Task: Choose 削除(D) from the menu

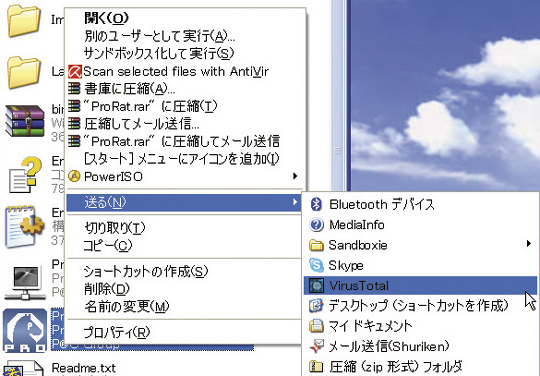Action: pos(185,289)
